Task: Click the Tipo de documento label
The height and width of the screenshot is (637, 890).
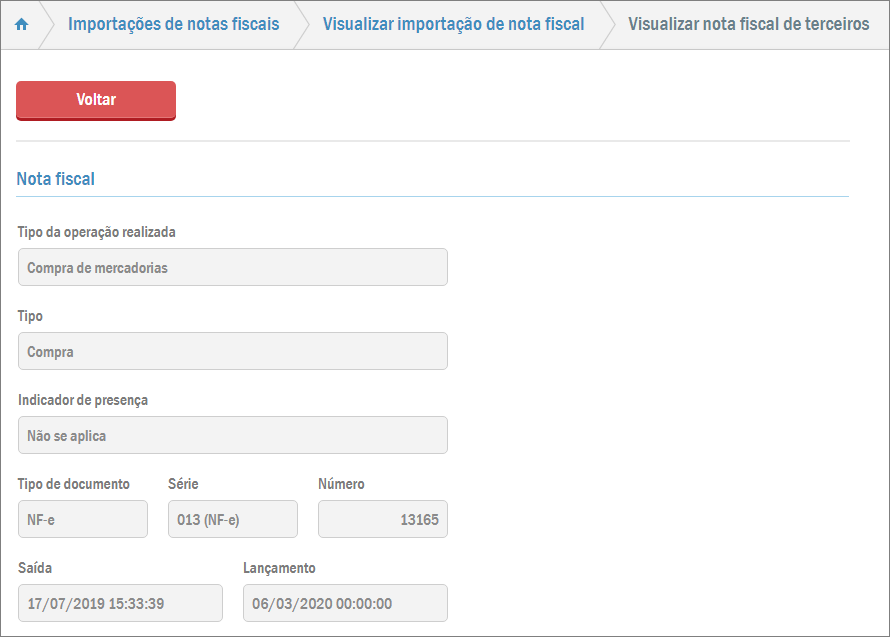Action: (x=74, y=484)
